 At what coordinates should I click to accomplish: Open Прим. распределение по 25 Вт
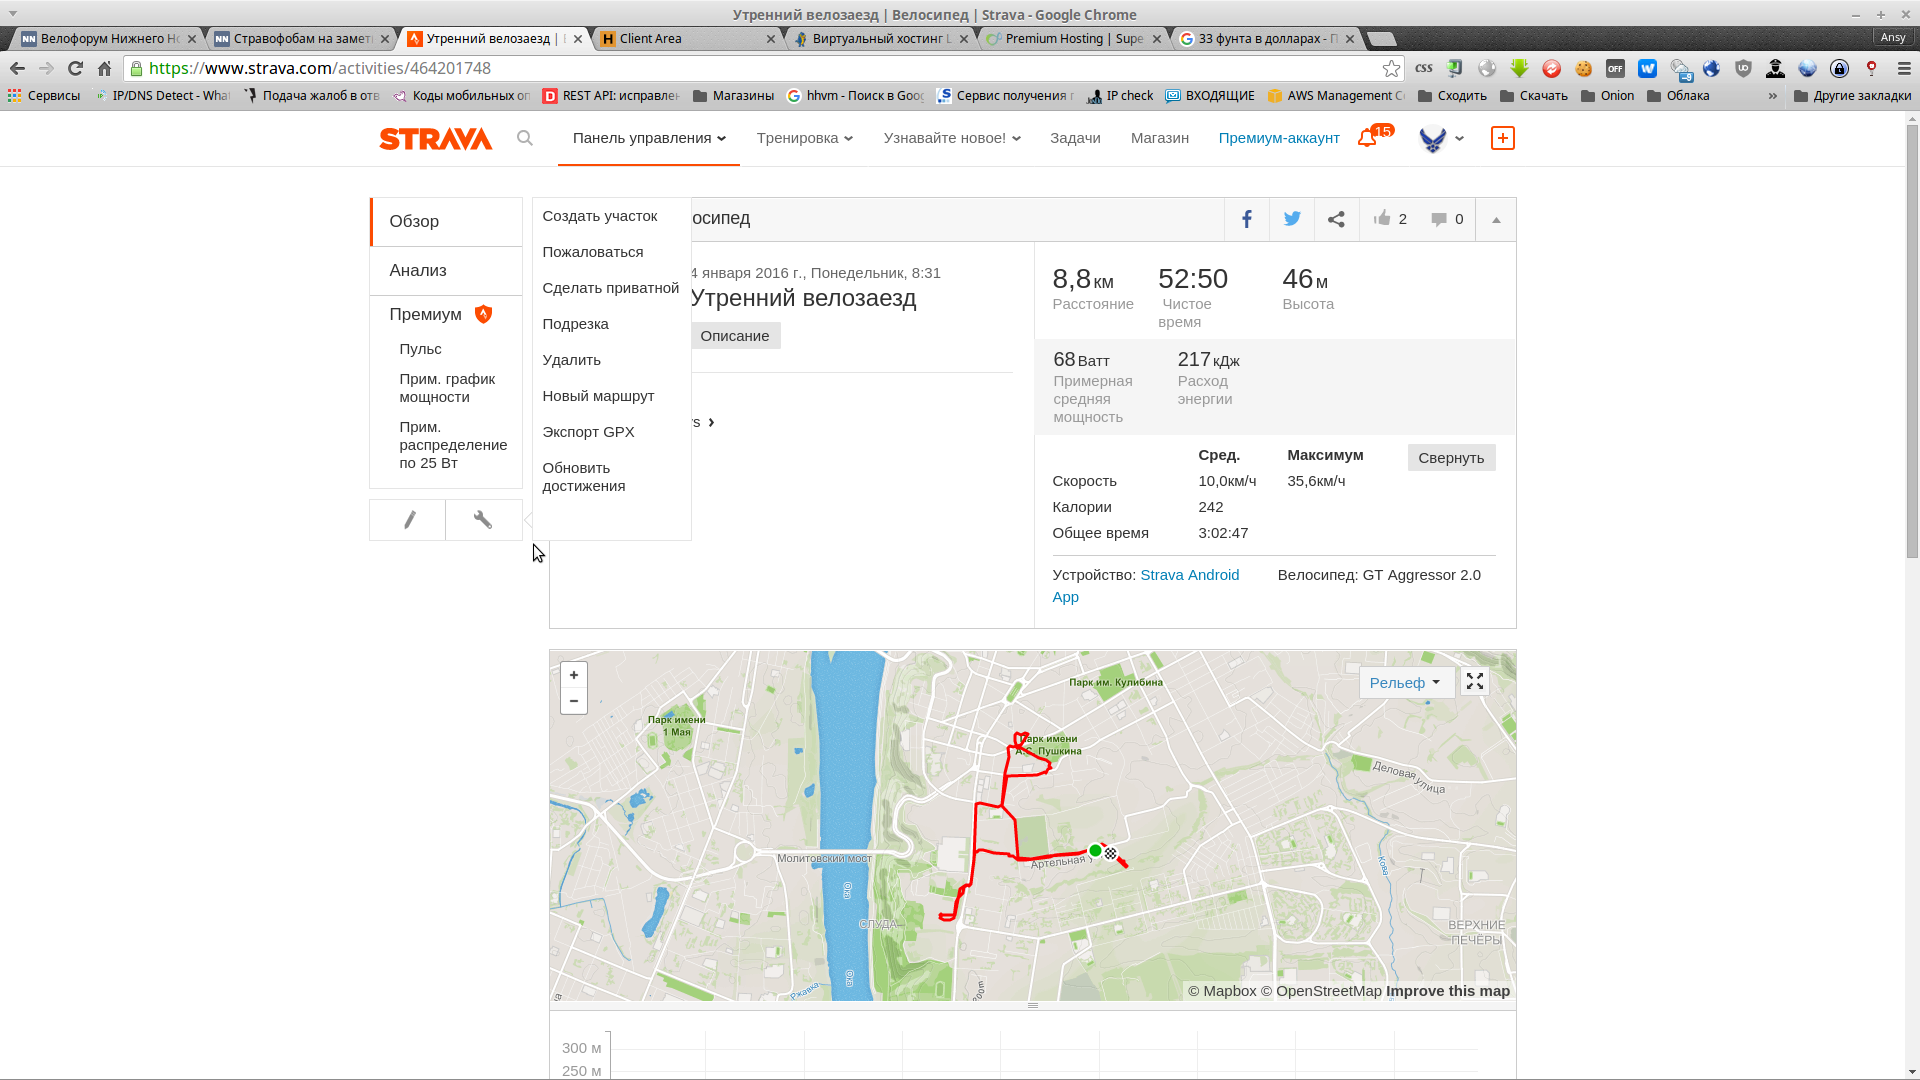coord(453,445)
